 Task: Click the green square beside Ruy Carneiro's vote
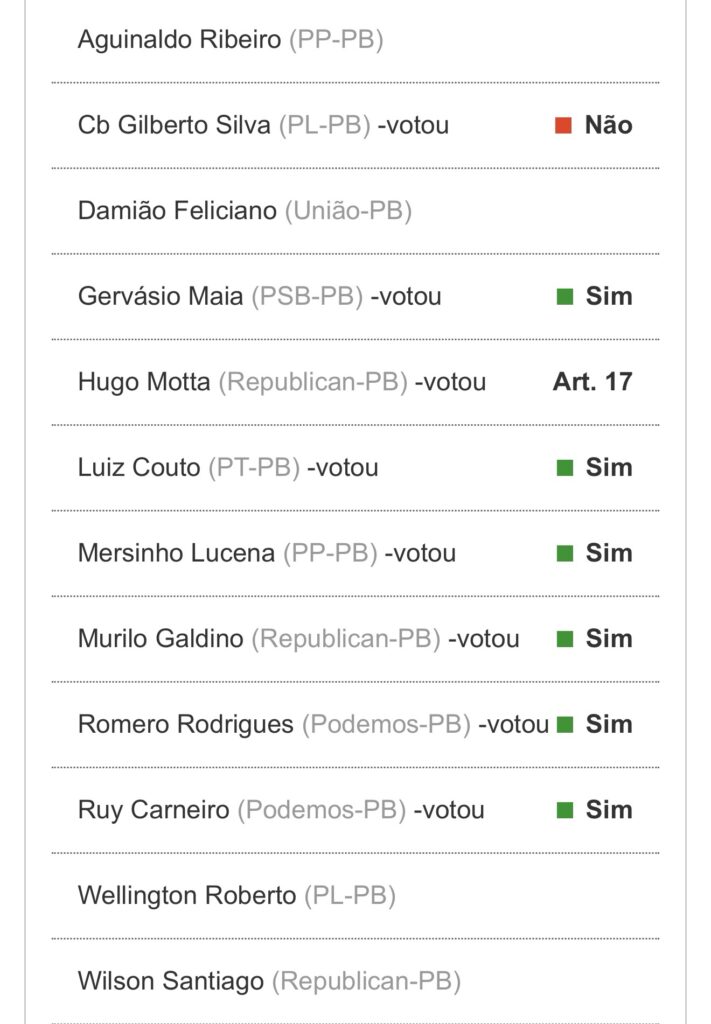(x=565, y=810)
